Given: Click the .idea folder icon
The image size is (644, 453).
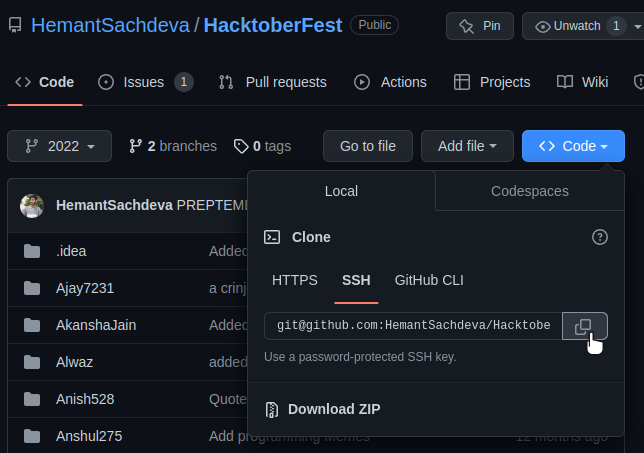Looking at the screenshot, I should [x=32, y=251].
